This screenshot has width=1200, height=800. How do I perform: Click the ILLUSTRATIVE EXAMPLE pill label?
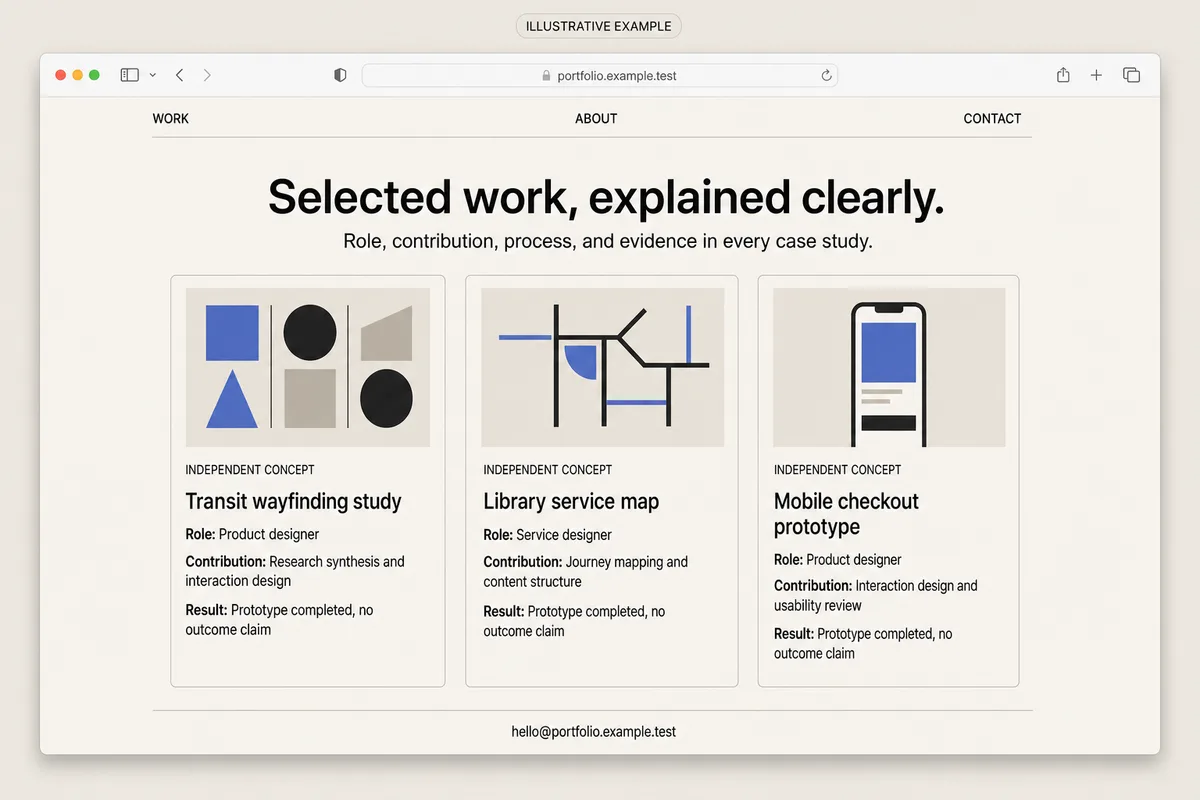click(x=599, y=26)
